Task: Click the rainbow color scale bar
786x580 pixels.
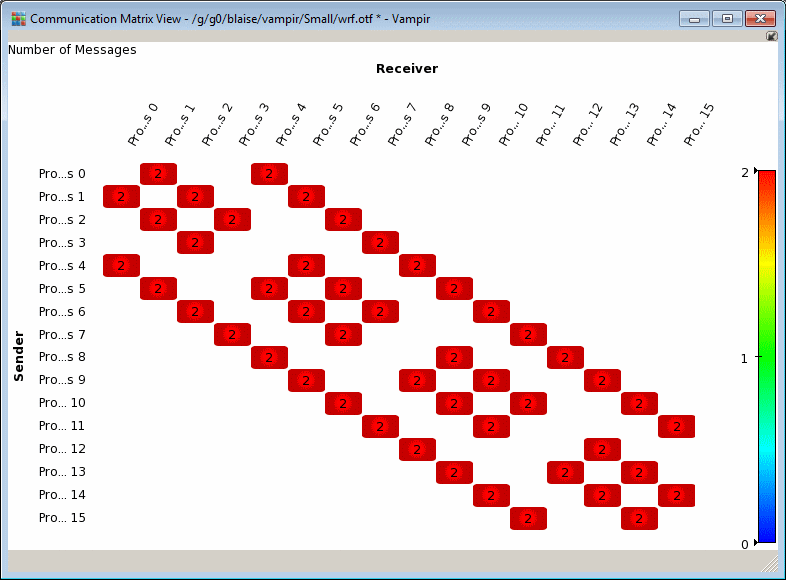Action: tap(767, 356)
